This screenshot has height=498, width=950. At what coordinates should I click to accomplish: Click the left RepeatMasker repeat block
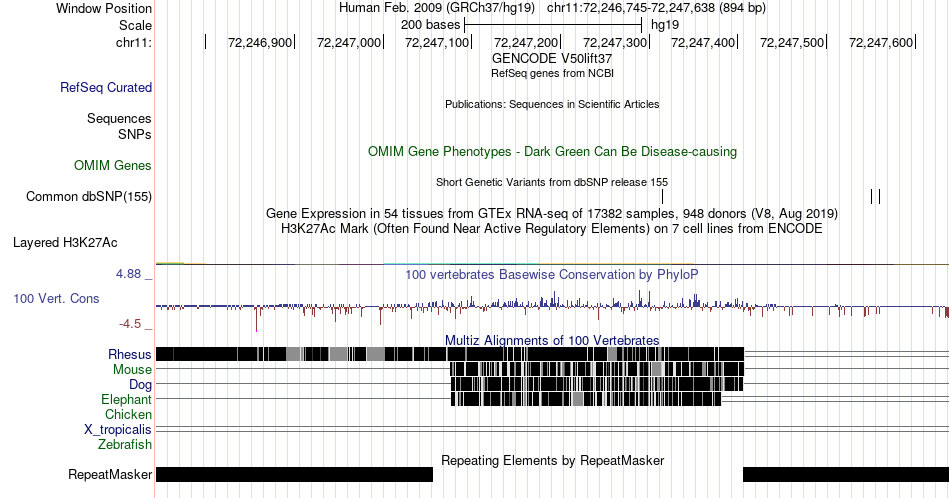click(294, 474)
